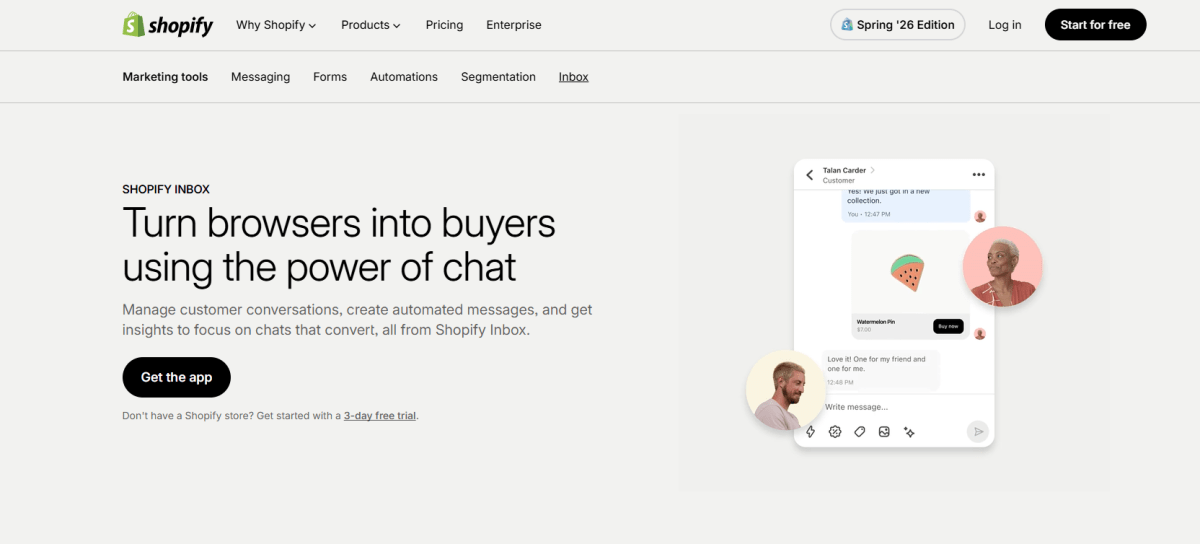Click the bearded man's round portrait photo

786,391
